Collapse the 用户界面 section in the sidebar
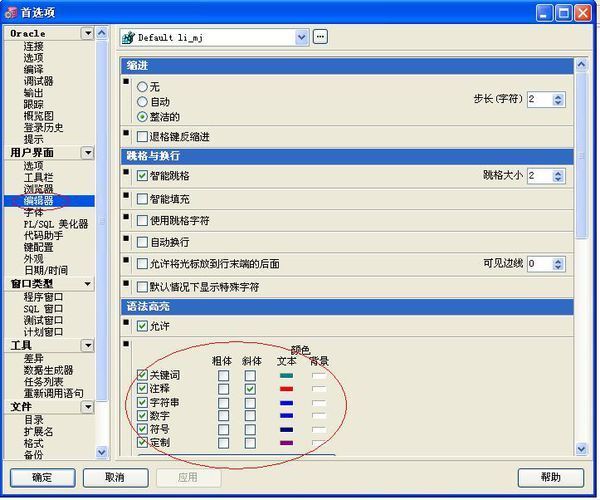The width and height of the screenshot is (600, 500). coord(88,153)
